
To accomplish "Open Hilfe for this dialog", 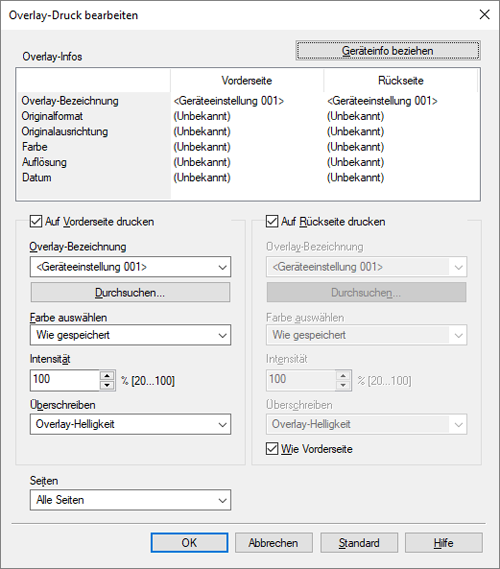I will 444,543.
